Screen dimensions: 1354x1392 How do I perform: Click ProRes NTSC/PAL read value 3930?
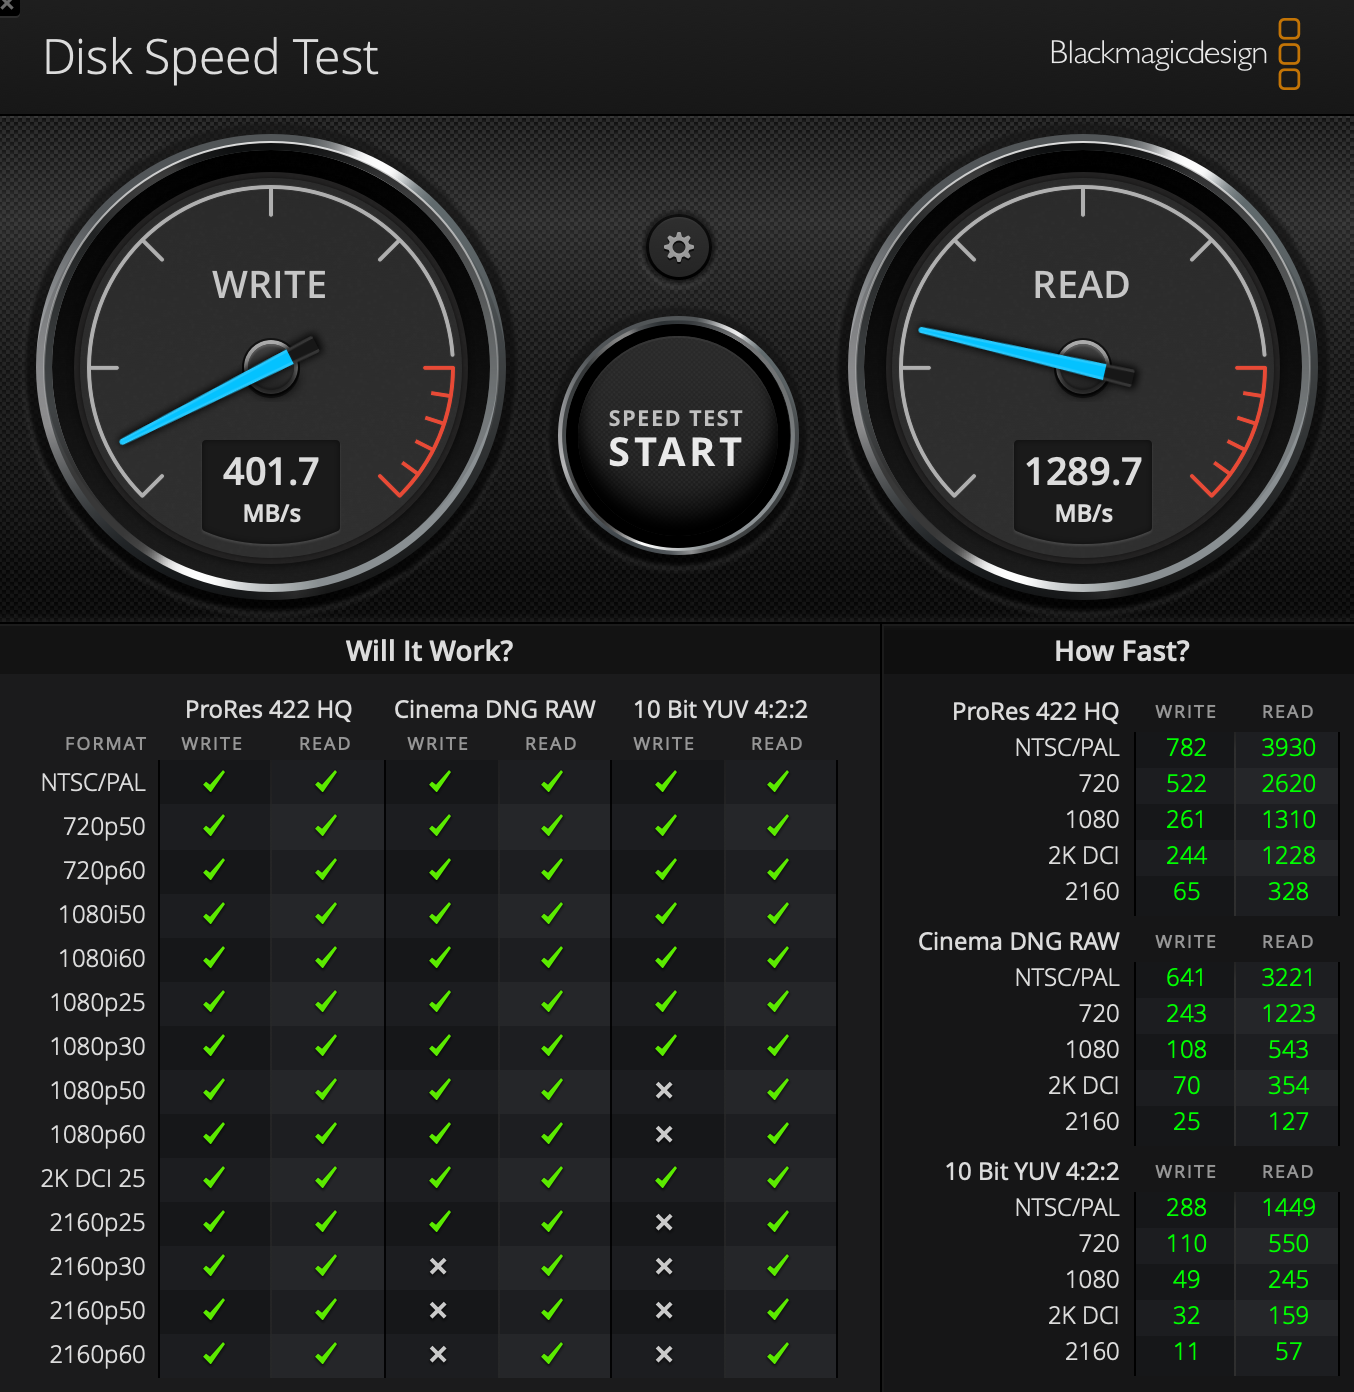[x=1288, y=747]
